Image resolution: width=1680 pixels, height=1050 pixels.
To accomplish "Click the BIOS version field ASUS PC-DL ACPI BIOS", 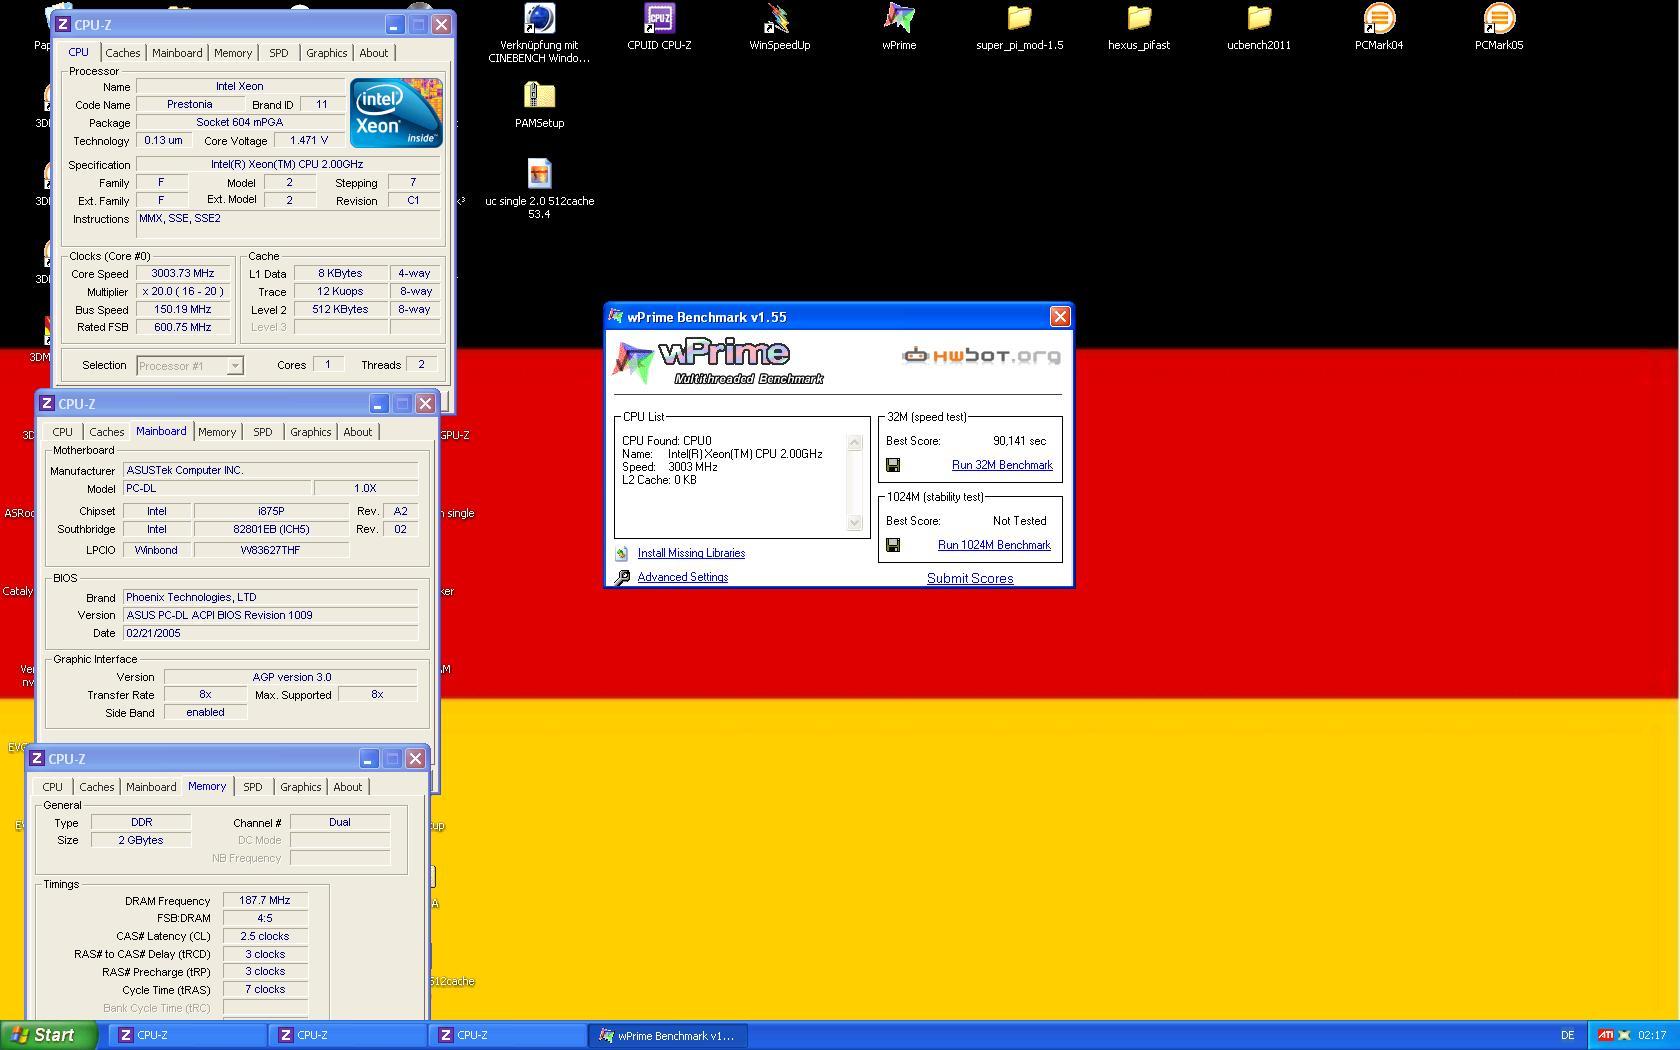I will pyautogui.click(x=270, y=615).
